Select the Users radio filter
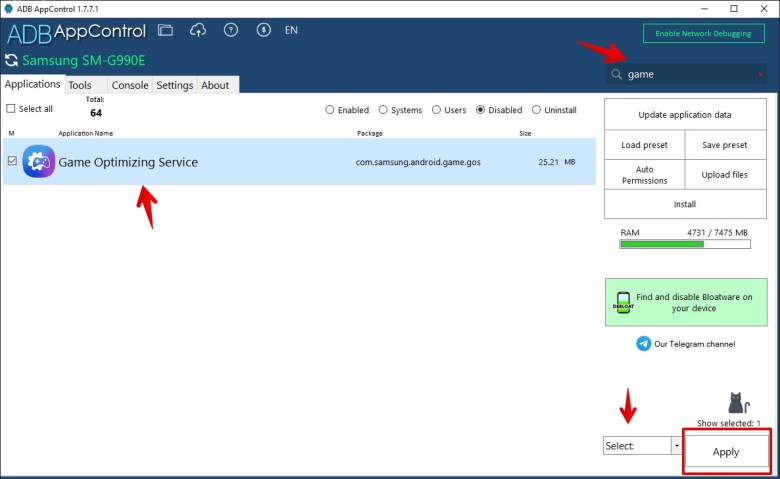The width and height of the screenshot is (780, 479). [436, 110]
